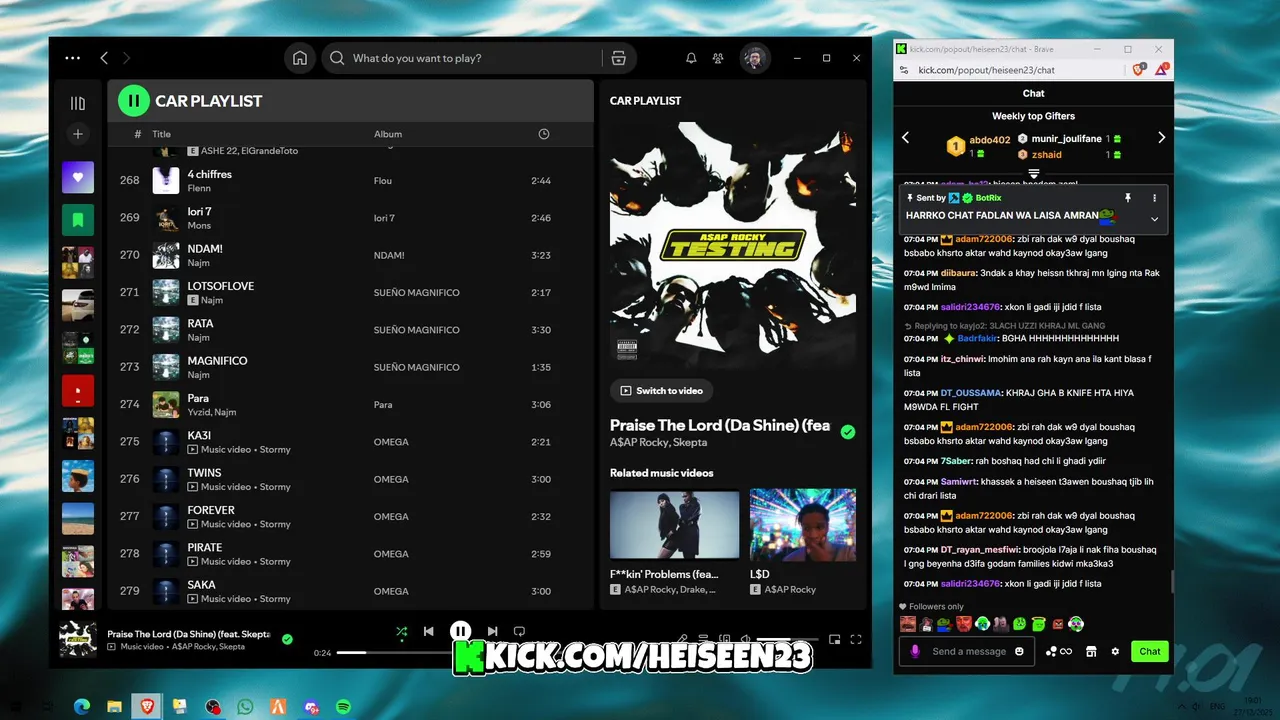Screen dimensions: 1280x720
Task: Open Spotify three-dots main menu
Action: point(72,58)
